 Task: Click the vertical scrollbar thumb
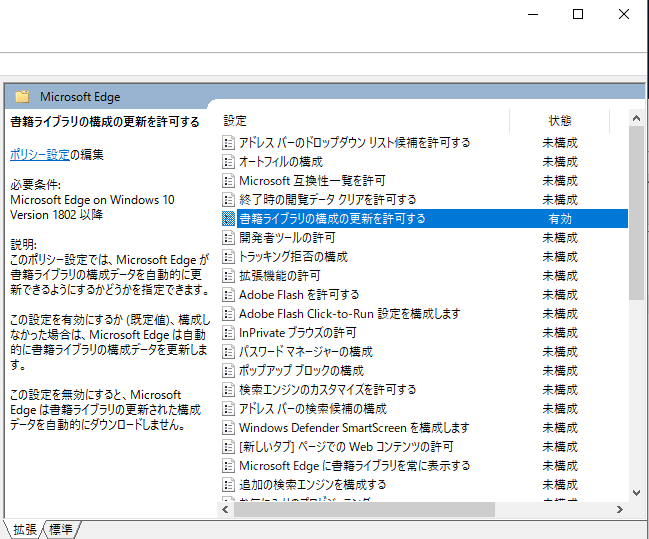point(637,213)
